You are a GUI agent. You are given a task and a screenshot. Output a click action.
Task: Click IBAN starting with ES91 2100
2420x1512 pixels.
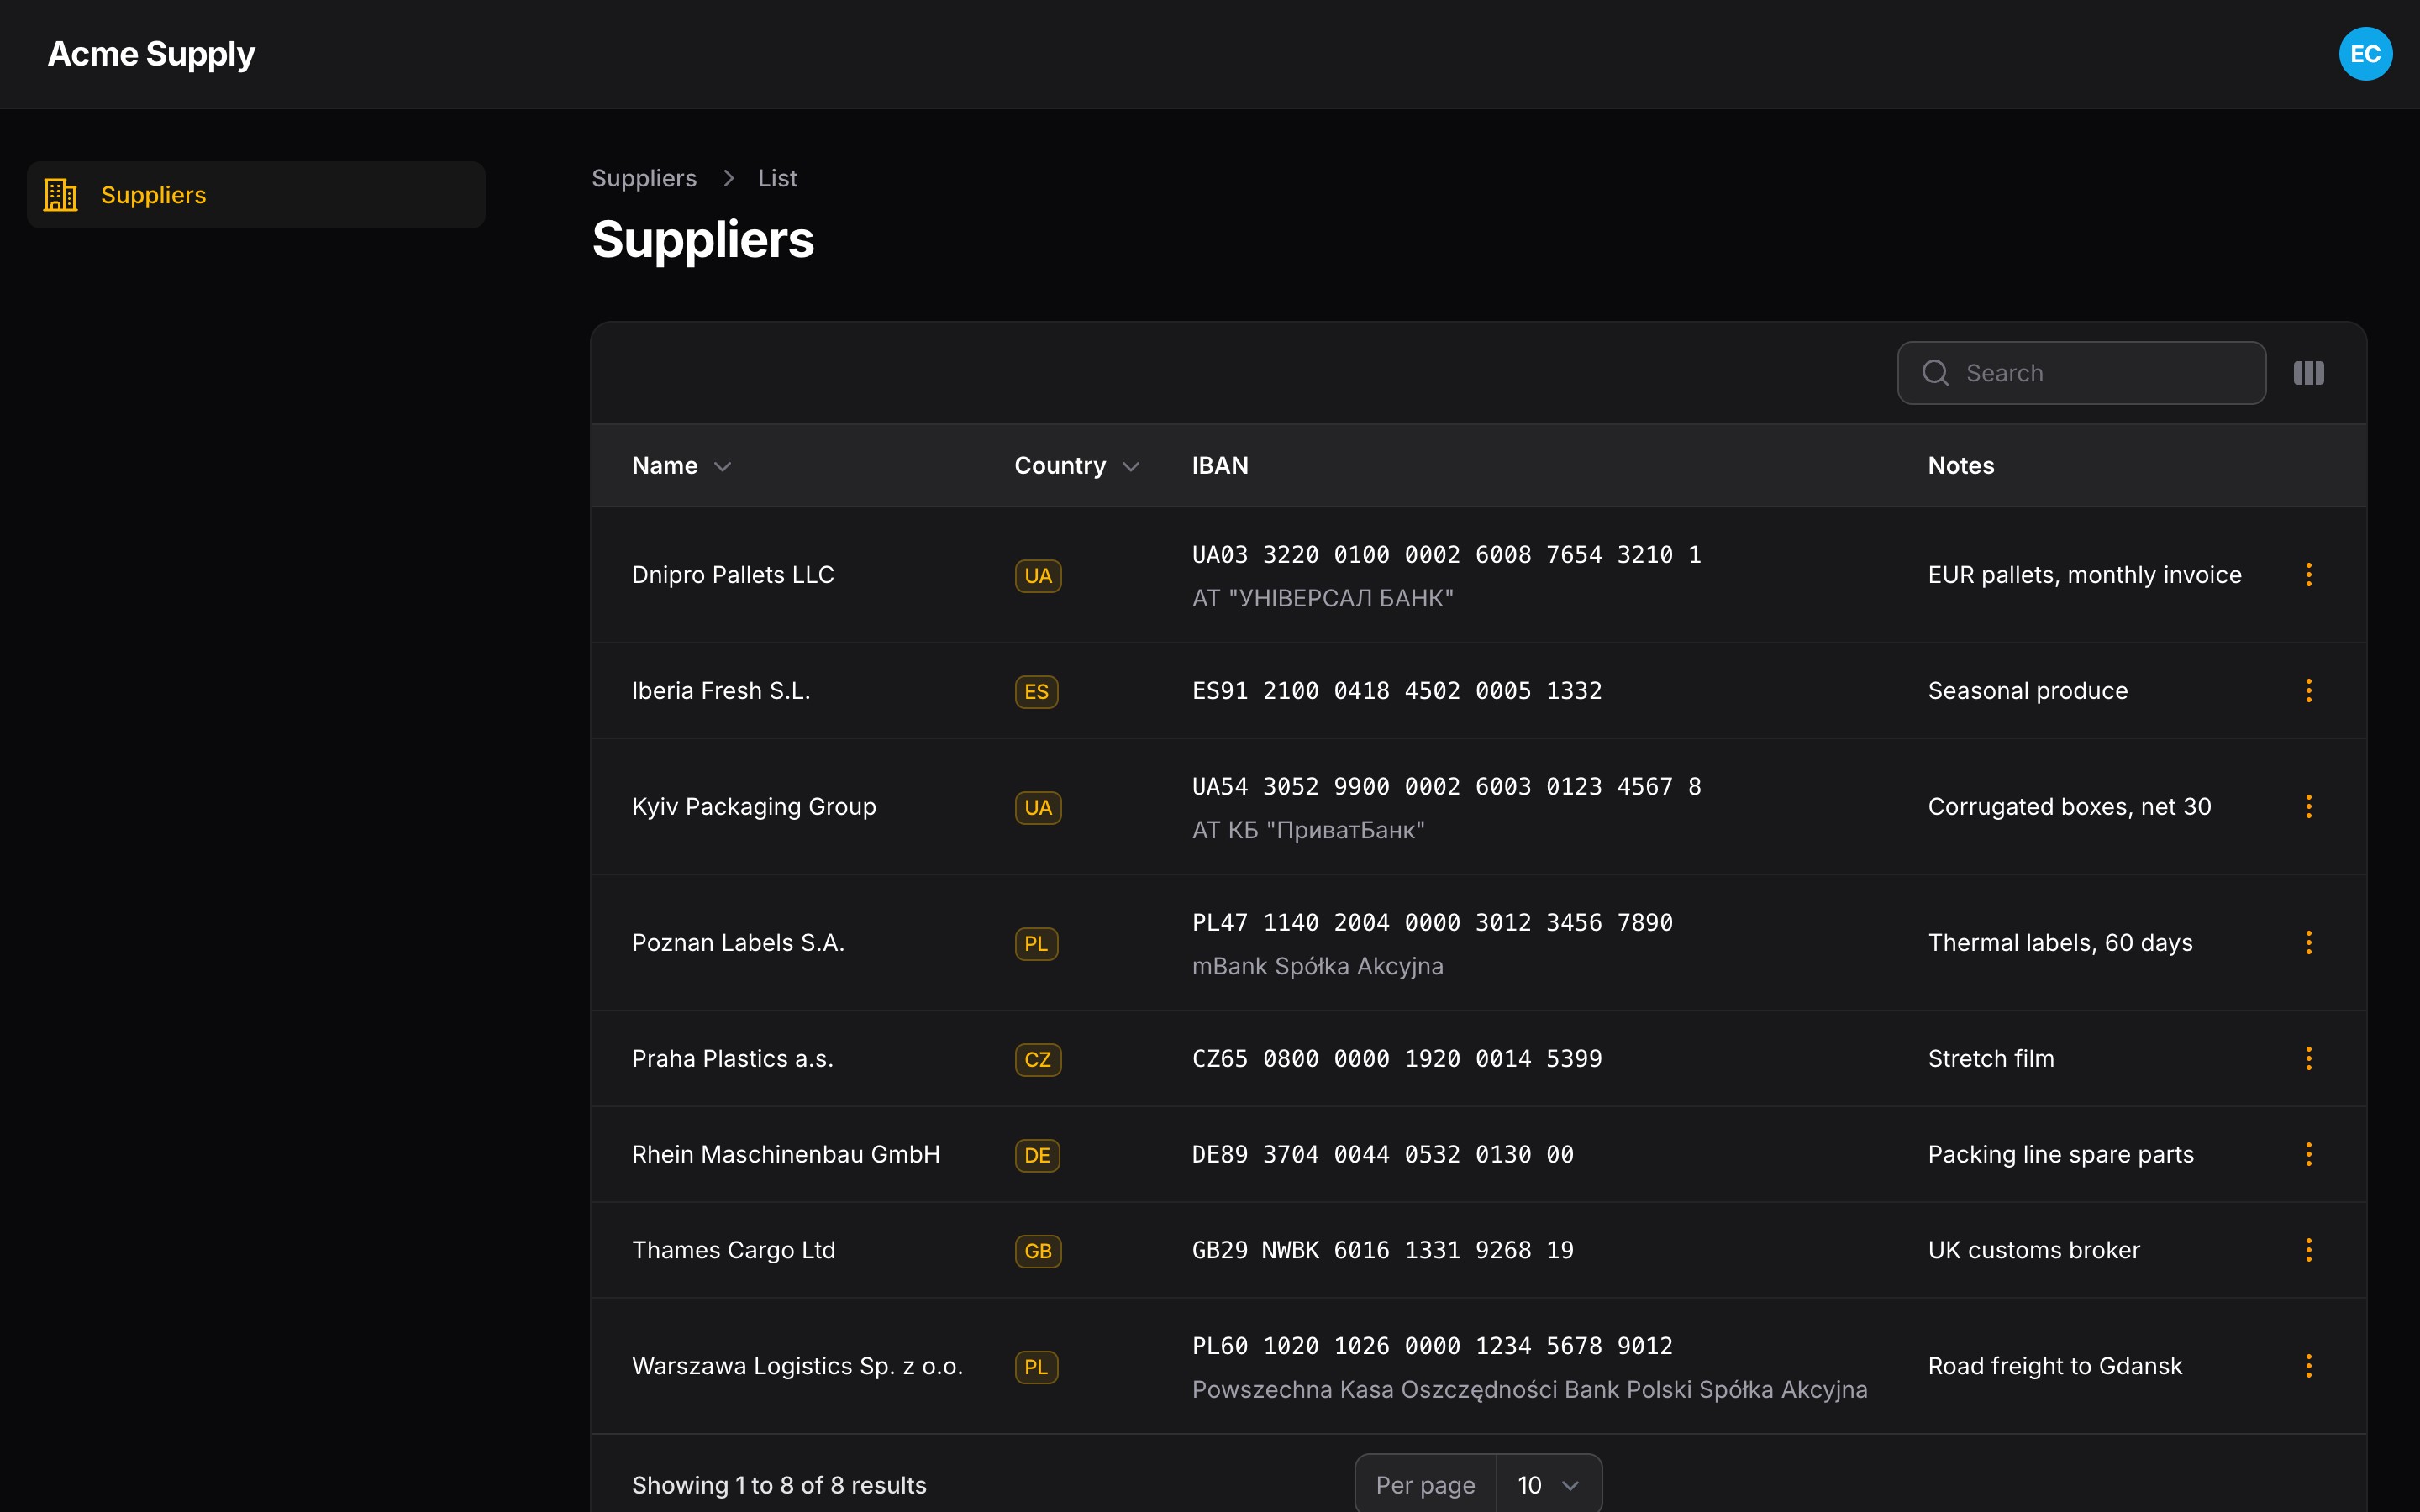(x=1397, y=691)
